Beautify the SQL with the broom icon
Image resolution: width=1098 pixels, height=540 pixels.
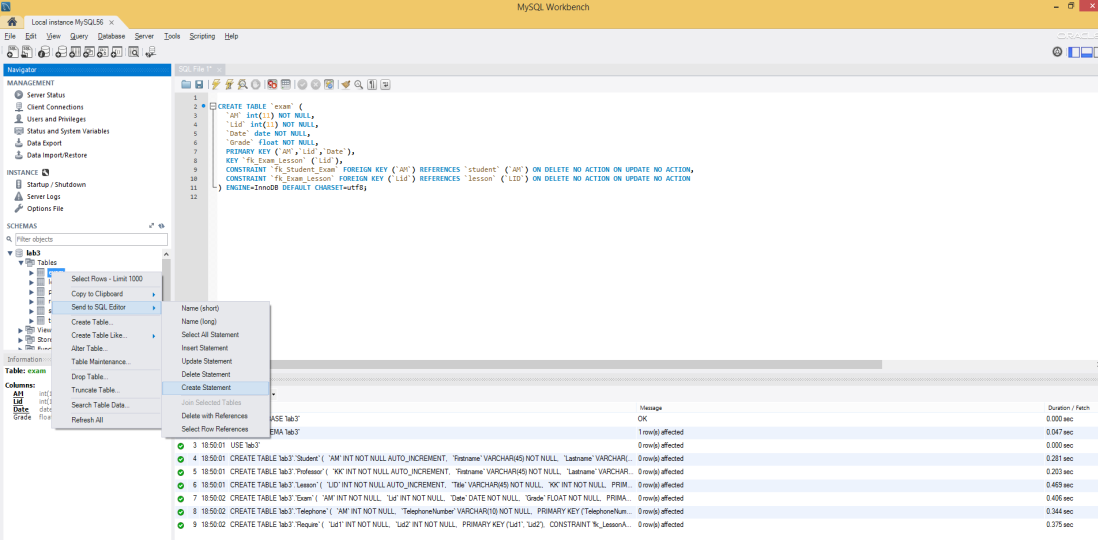click(x=345, y=84)
